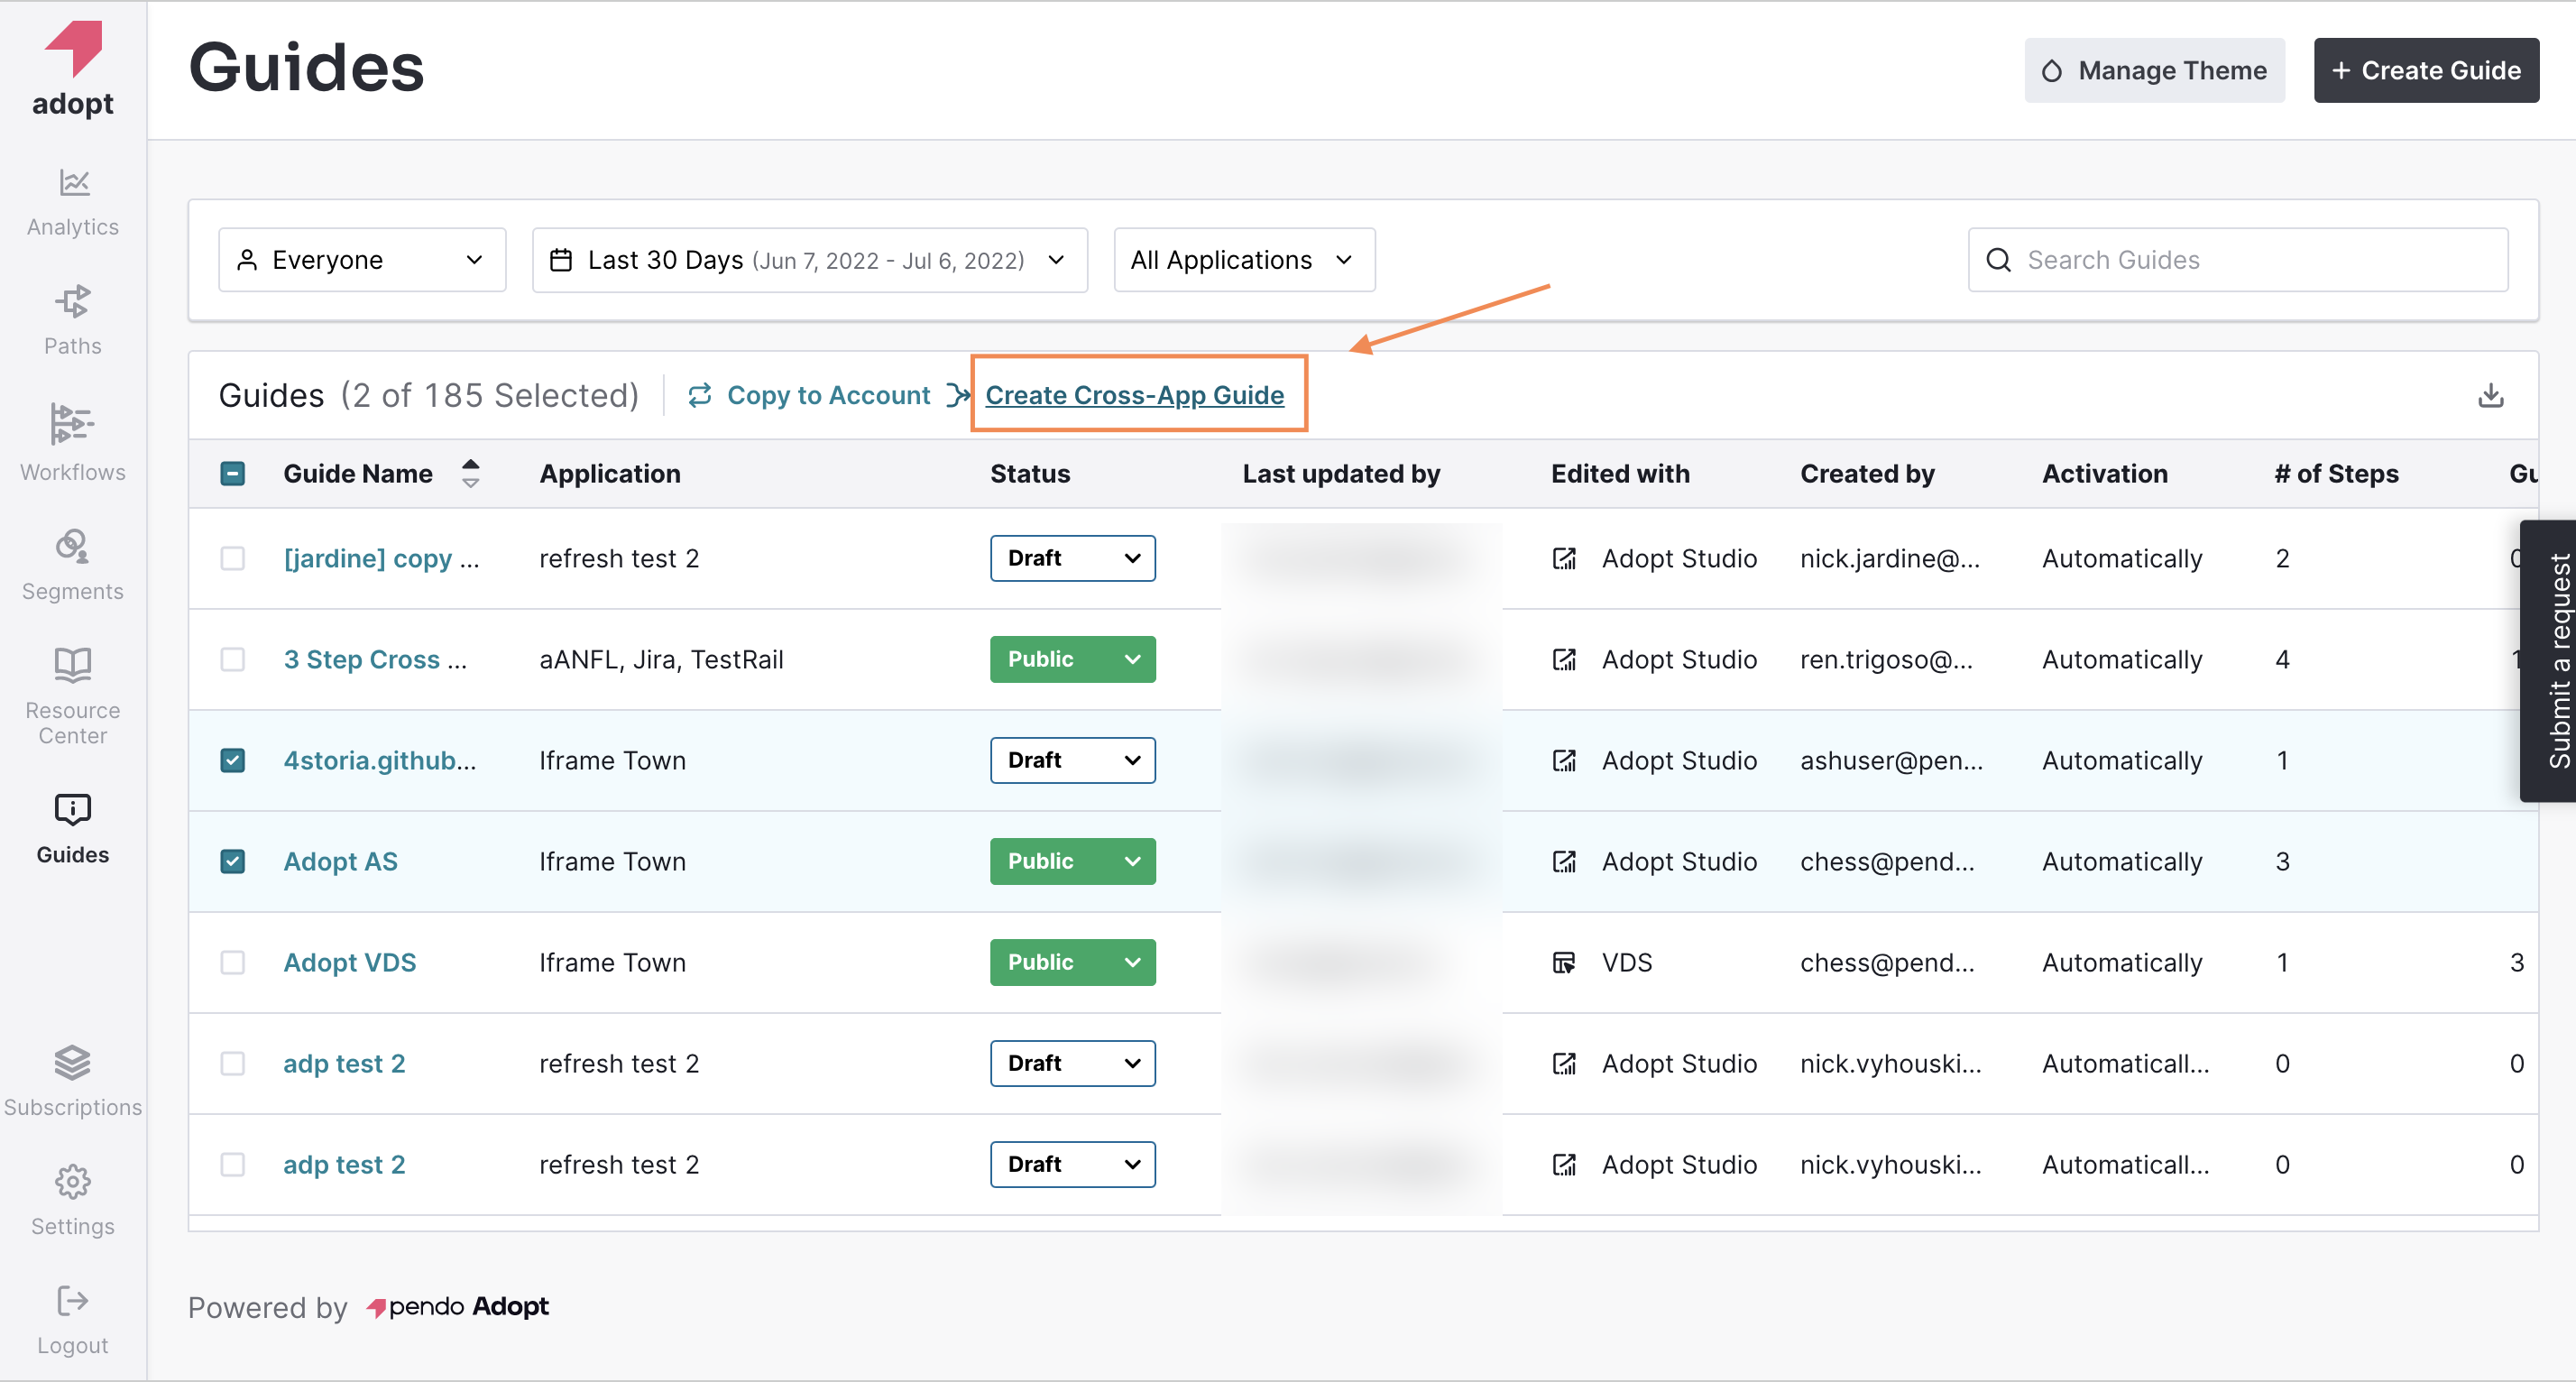2576x1382 pixels.
Task: Go to Workflows in the sidebar
Action: click(73, 442)
